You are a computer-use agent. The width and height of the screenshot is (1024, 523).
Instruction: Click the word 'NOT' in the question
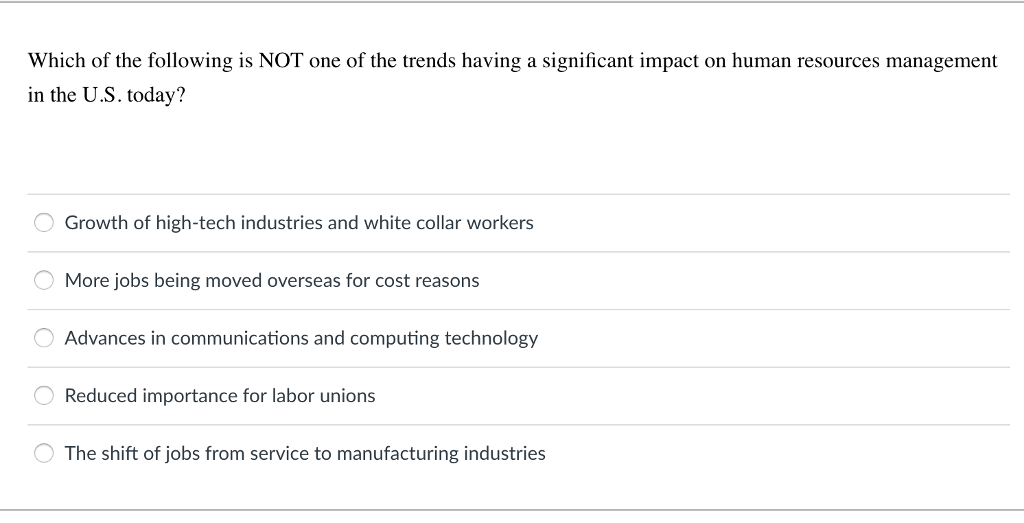[281, 61]
